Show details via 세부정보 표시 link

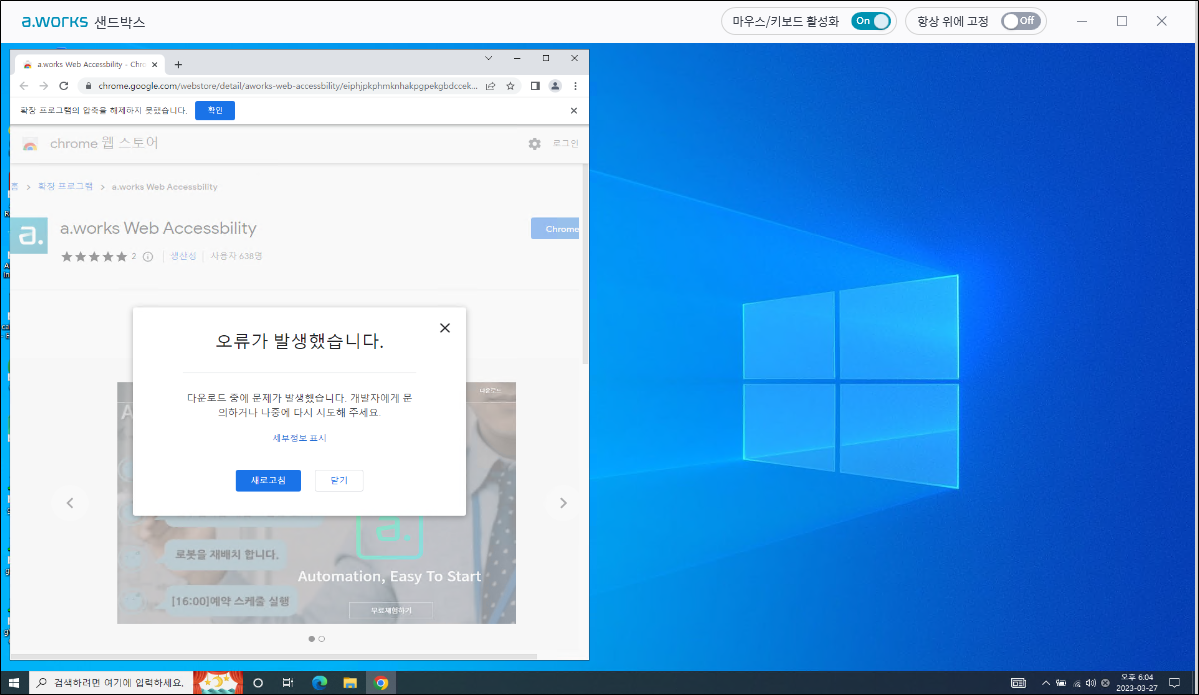(x=300, y=438)
